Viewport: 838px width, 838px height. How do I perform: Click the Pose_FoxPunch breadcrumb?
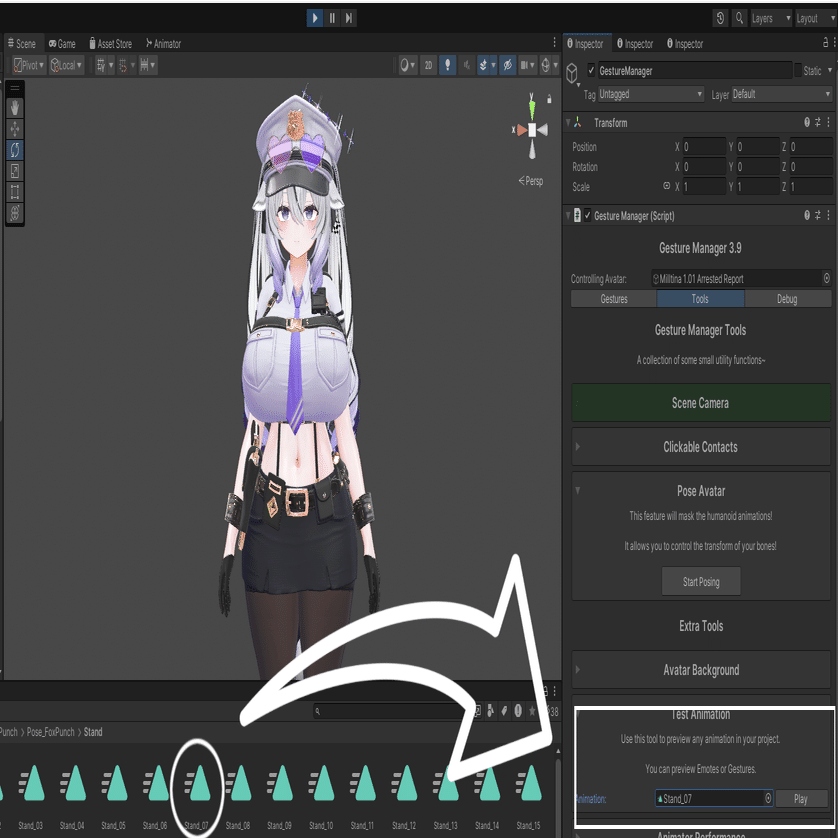(51, 732)
